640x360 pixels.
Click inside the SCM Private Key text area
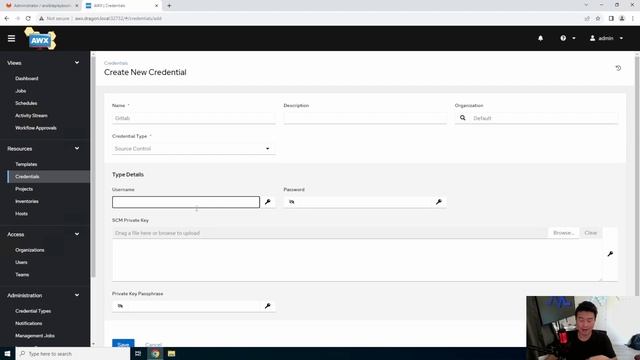click(357, 260)
